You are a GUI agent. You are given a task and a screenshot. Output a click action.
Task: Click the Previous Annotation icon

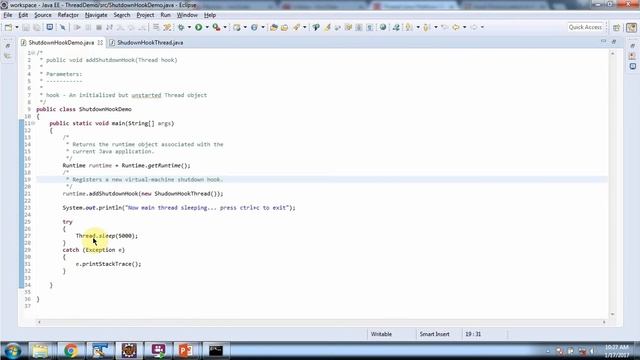(427, 27)
